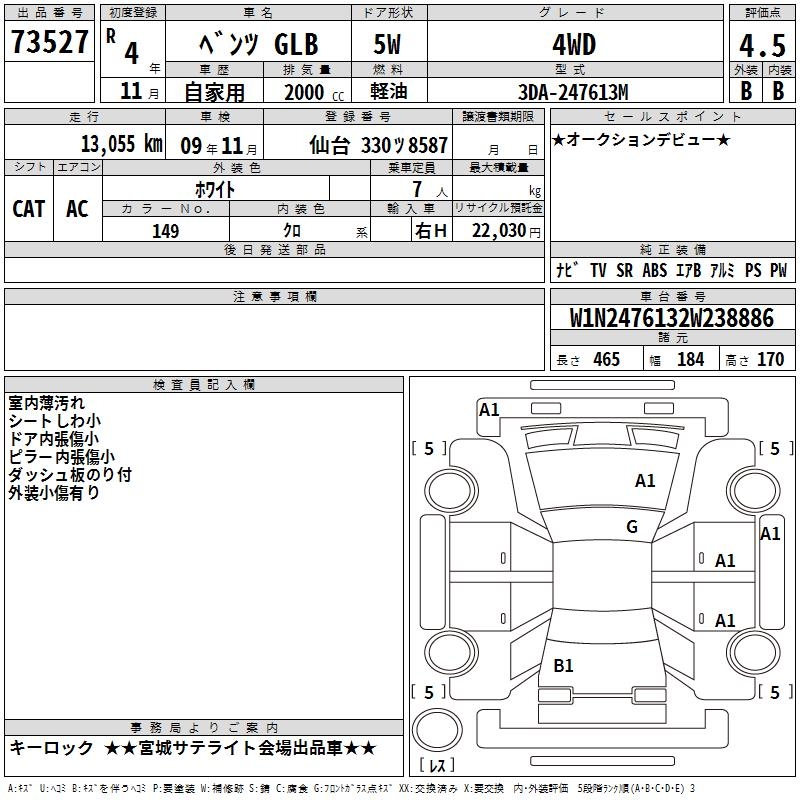Select the キーロック notice text

51,748
